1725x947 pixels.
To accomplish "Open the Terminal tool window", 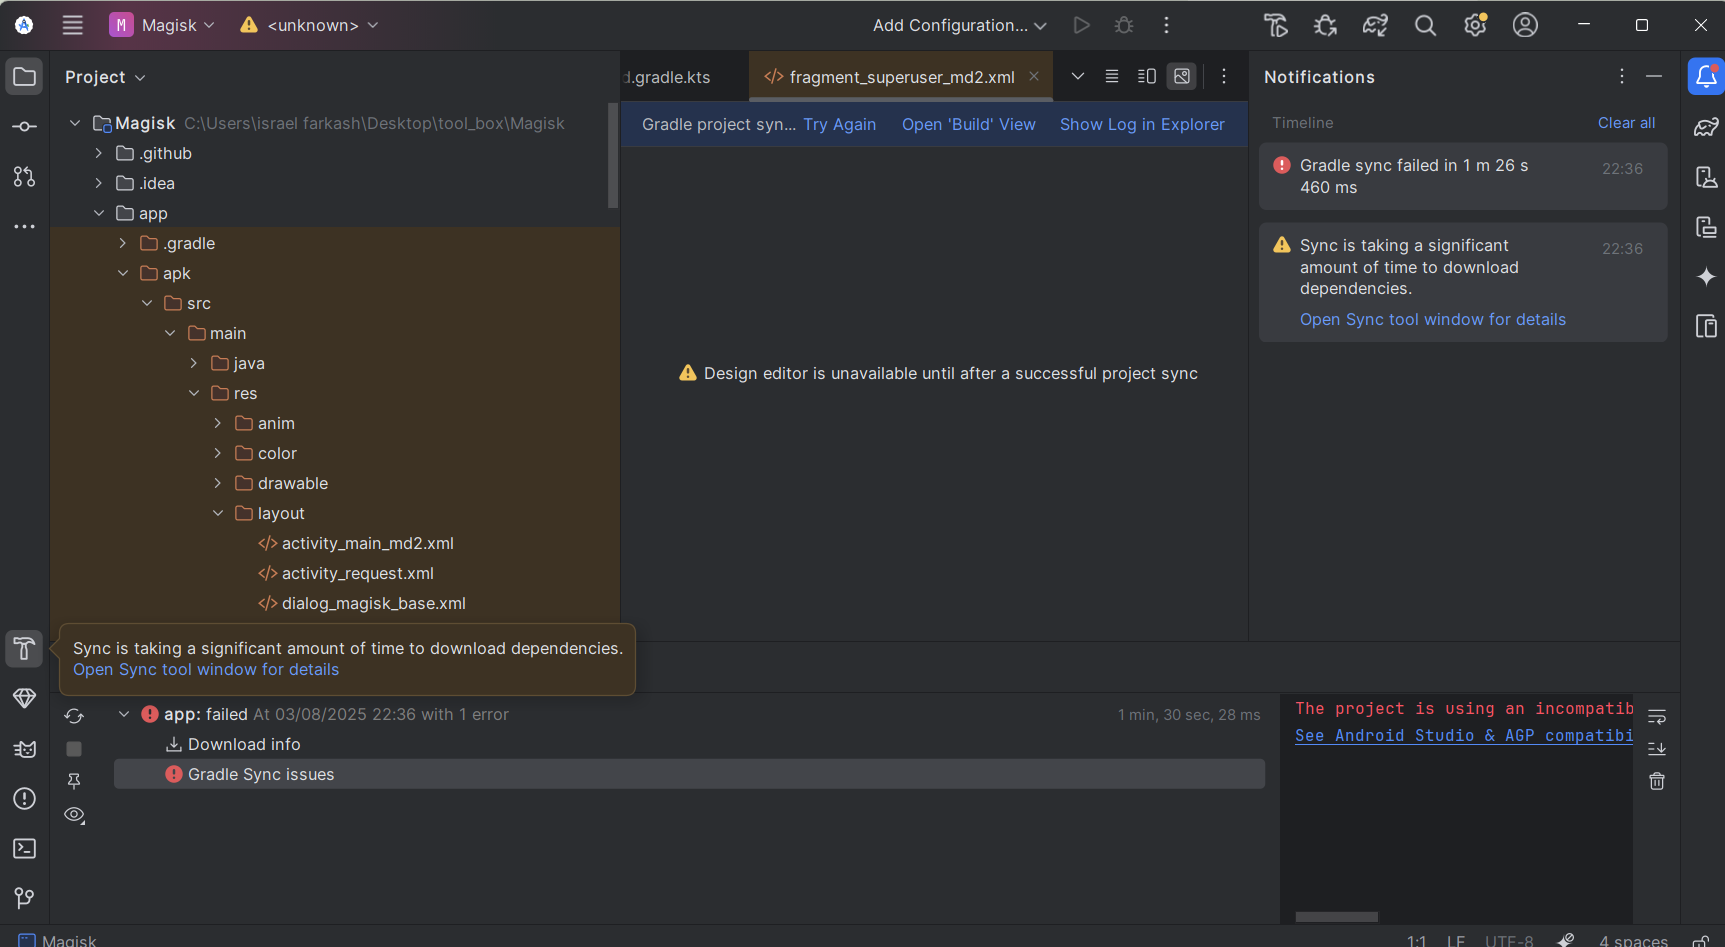I will pyautogui.click(x=24, y=848).
